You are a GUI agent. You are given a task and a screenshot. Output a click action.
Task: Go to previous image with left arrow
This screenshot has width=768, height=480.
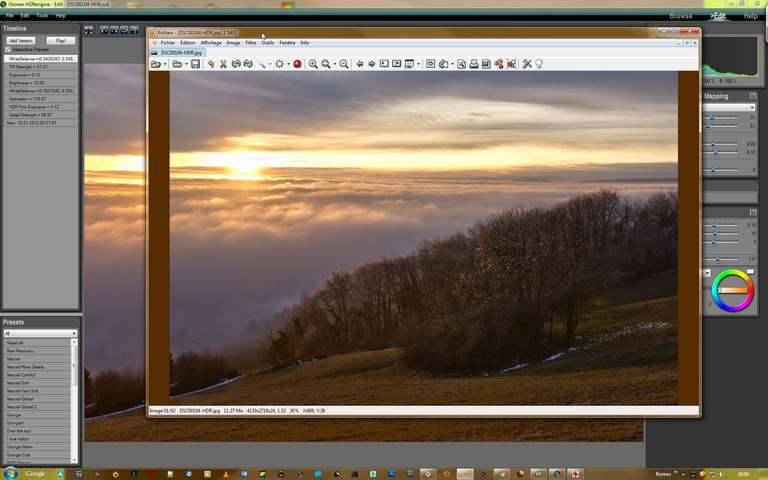(359, 64)
